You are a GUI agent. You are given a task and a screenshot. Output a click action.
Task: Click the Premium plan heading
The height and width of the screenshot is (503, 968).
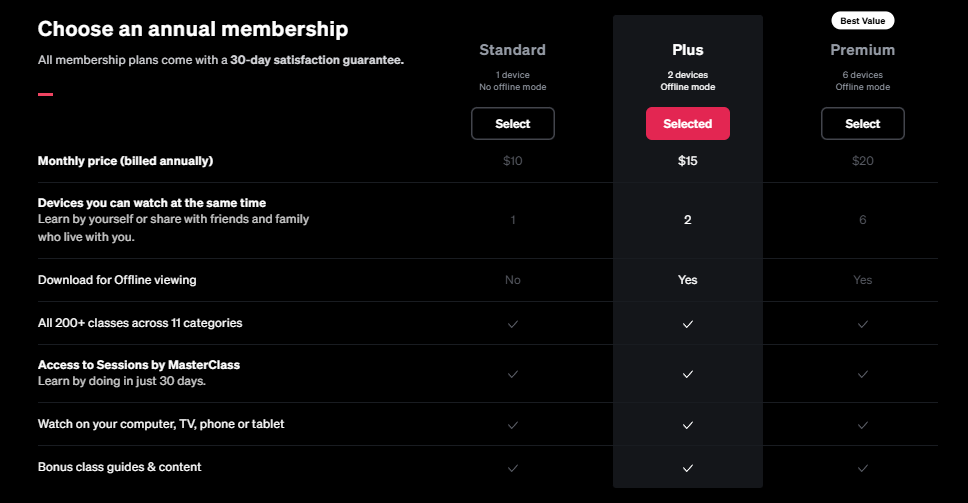(862, 50)
